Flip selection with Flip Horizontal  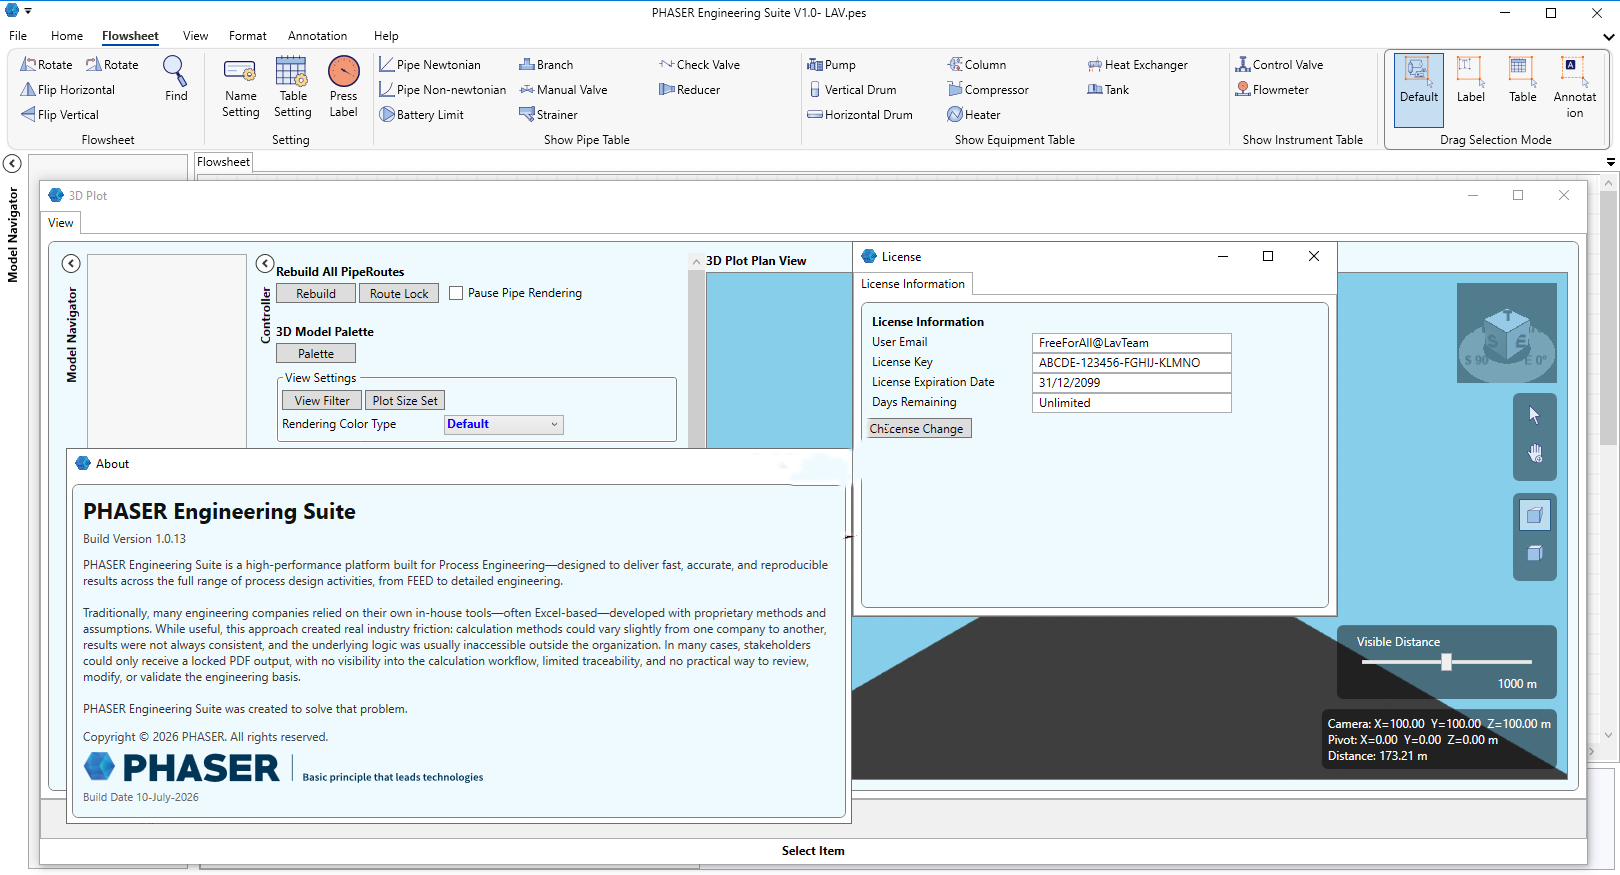point(67,90)
